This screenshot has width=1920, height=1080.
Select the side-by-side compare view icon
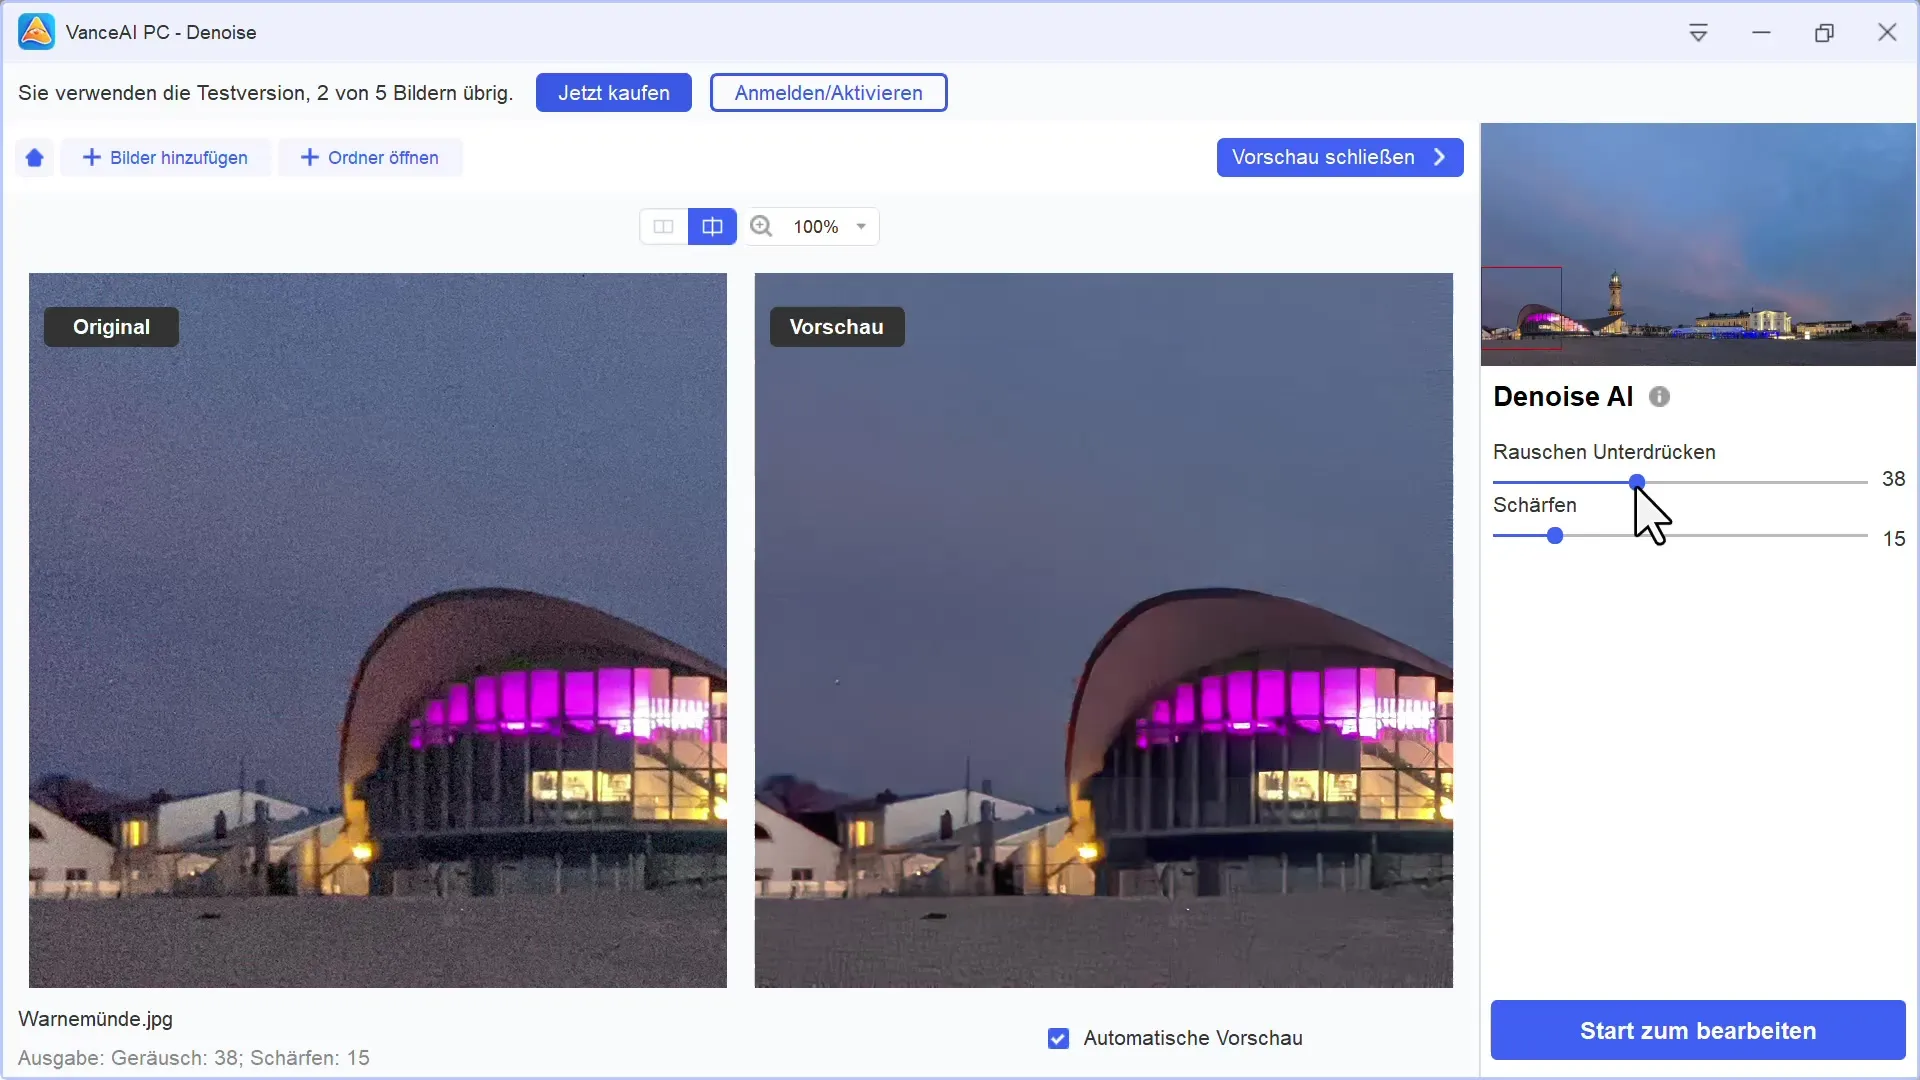click(712, 227)
